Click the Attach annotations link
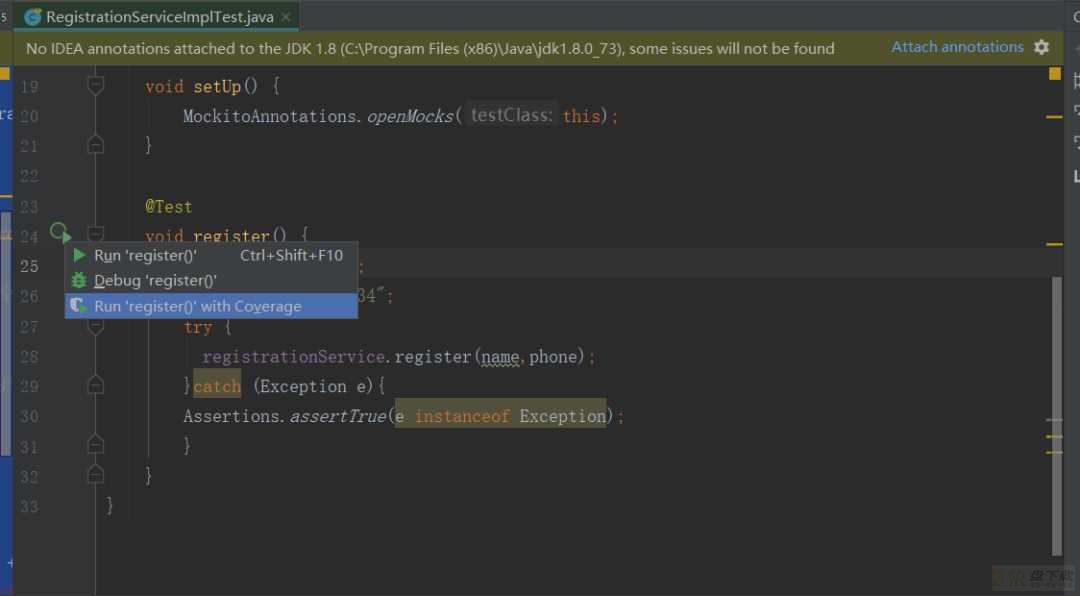This screenshot has width=1080, height=596. [957, 47]
